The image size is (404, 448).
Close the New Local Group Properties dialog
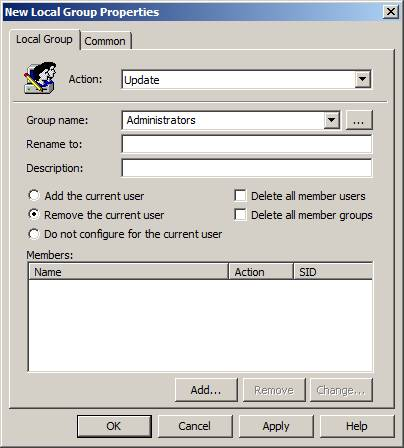click(x=390, y=12)
